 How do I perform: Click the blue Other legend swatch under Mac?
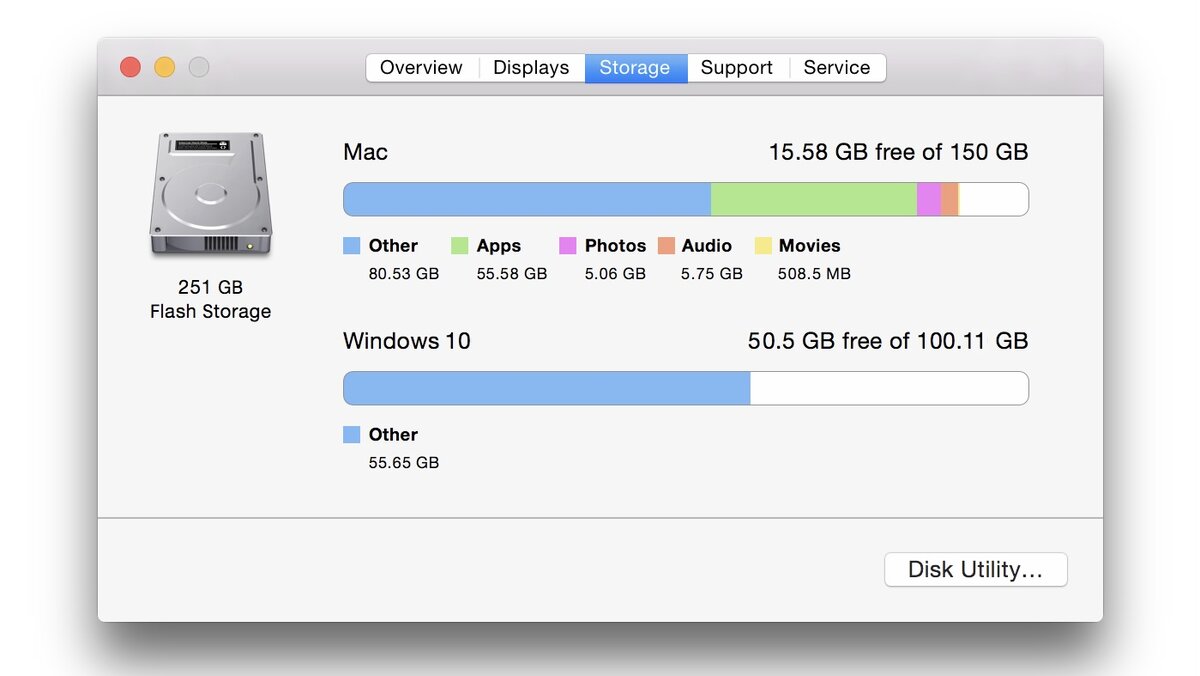point(351,245)
